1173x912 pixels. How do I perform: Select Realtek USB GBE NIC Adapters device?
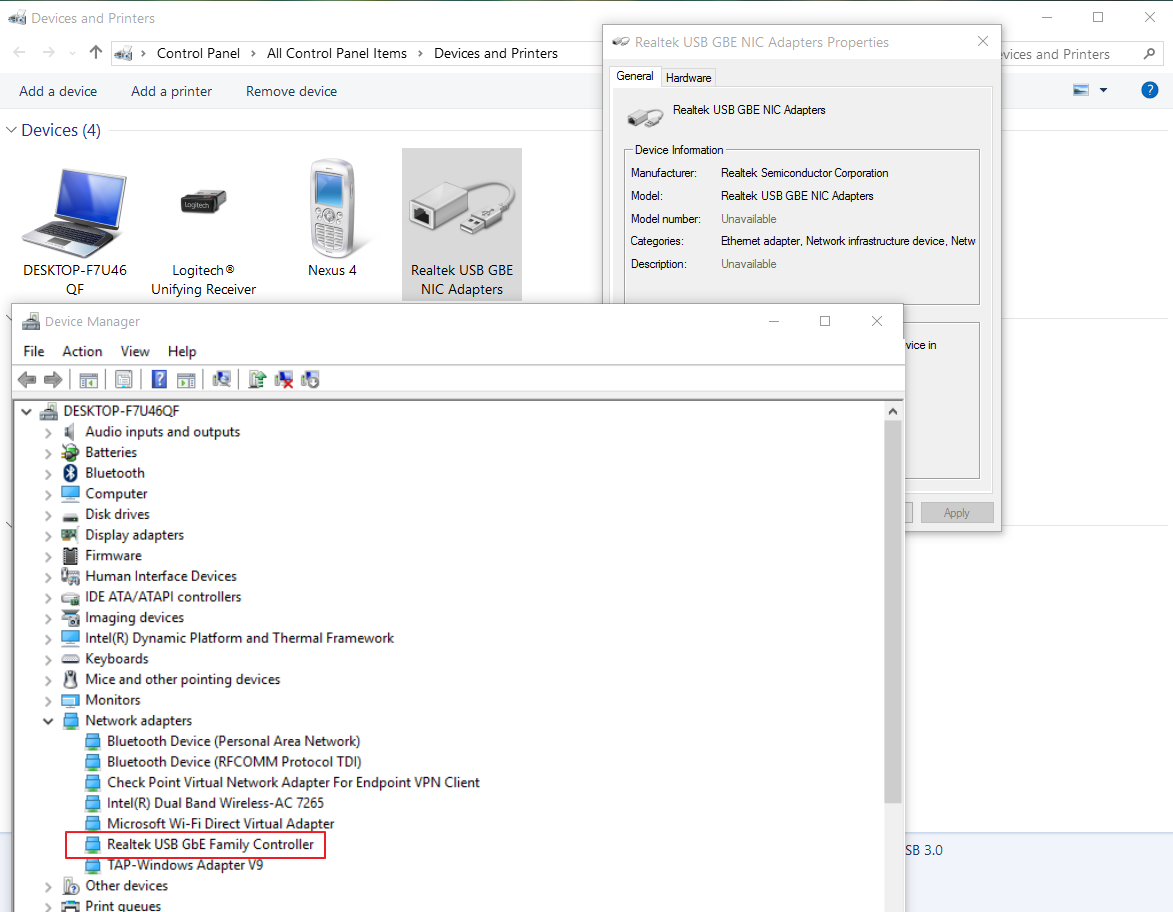point(462,224)
